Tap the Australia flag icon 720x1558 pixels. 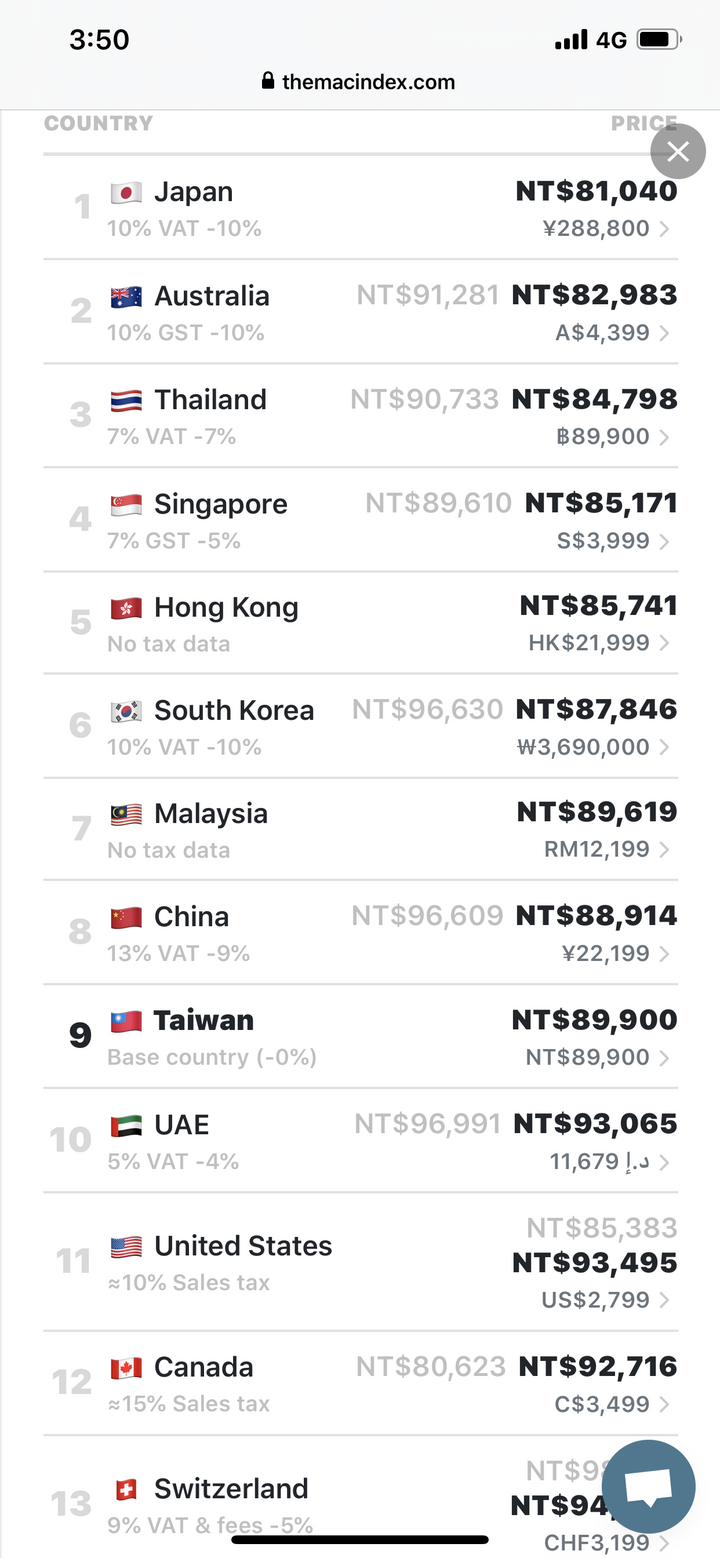click(126, 297)
